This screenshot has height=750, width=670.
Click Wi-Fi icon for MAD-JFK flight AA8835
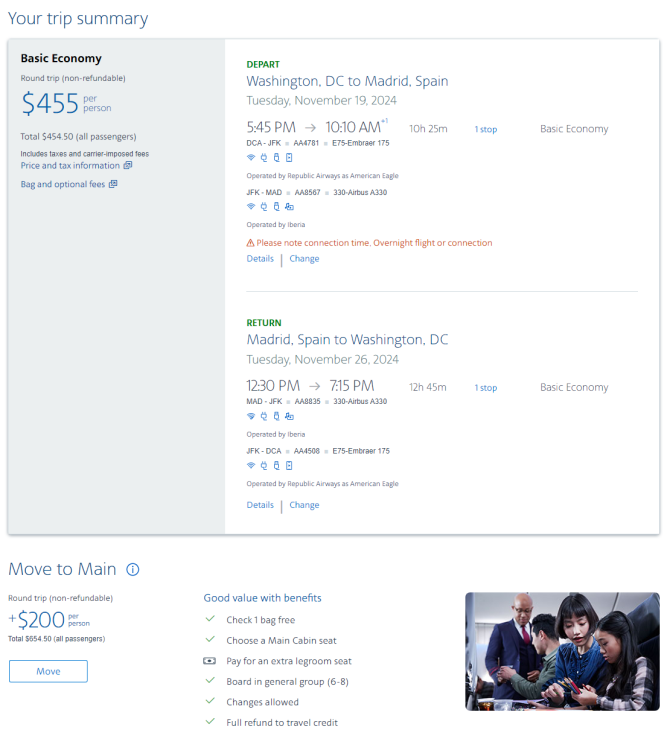pos(251,416)
